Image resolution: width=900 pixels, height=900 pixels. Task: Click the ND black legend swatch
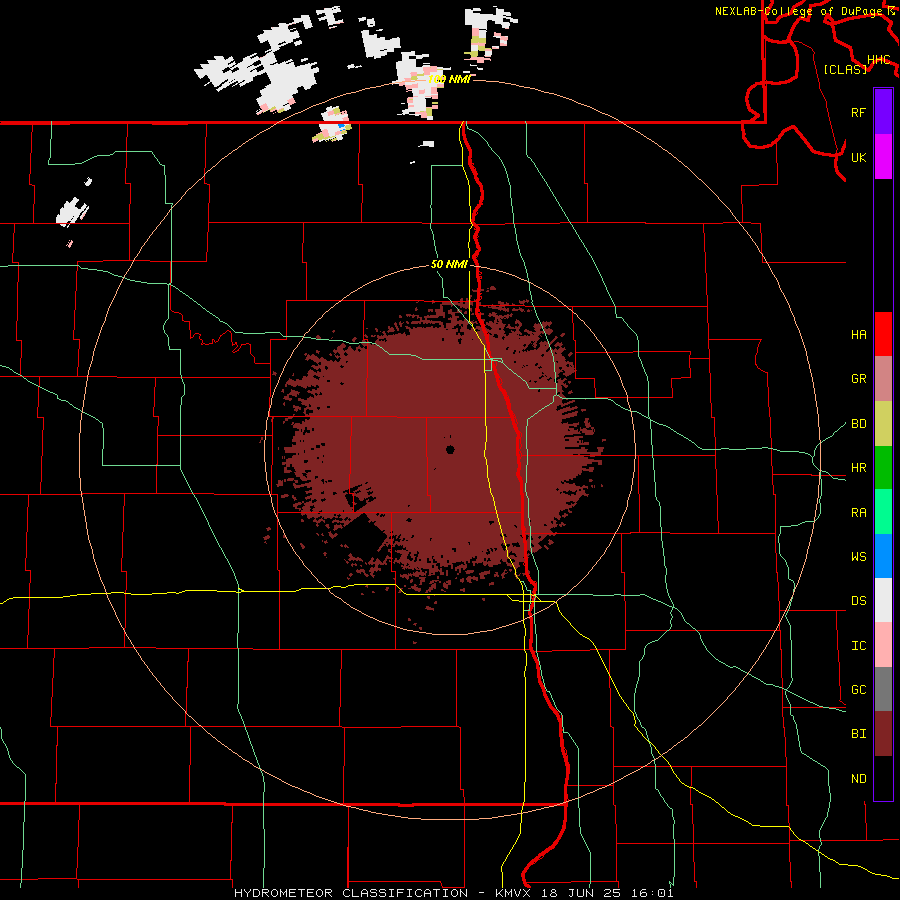pyautogui.click(x=883, y=778)
